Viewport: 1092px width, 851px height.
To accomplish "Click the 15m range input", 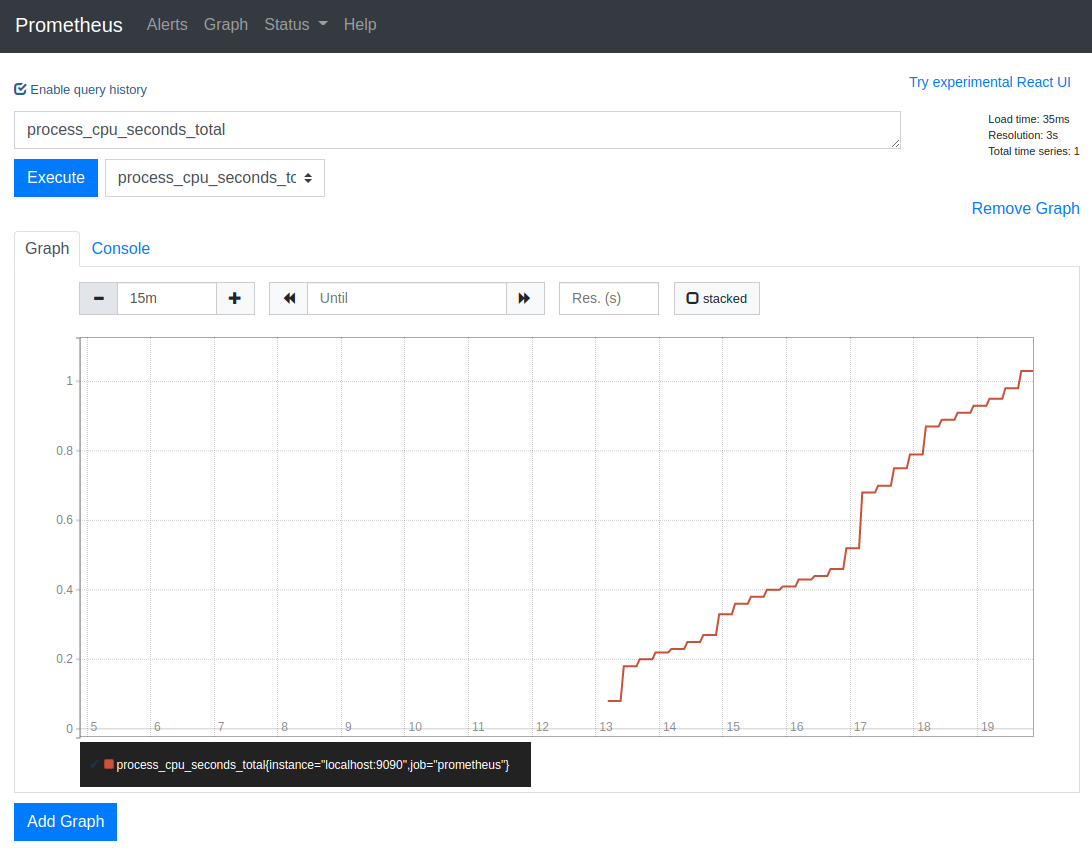I will click(167, 298).
